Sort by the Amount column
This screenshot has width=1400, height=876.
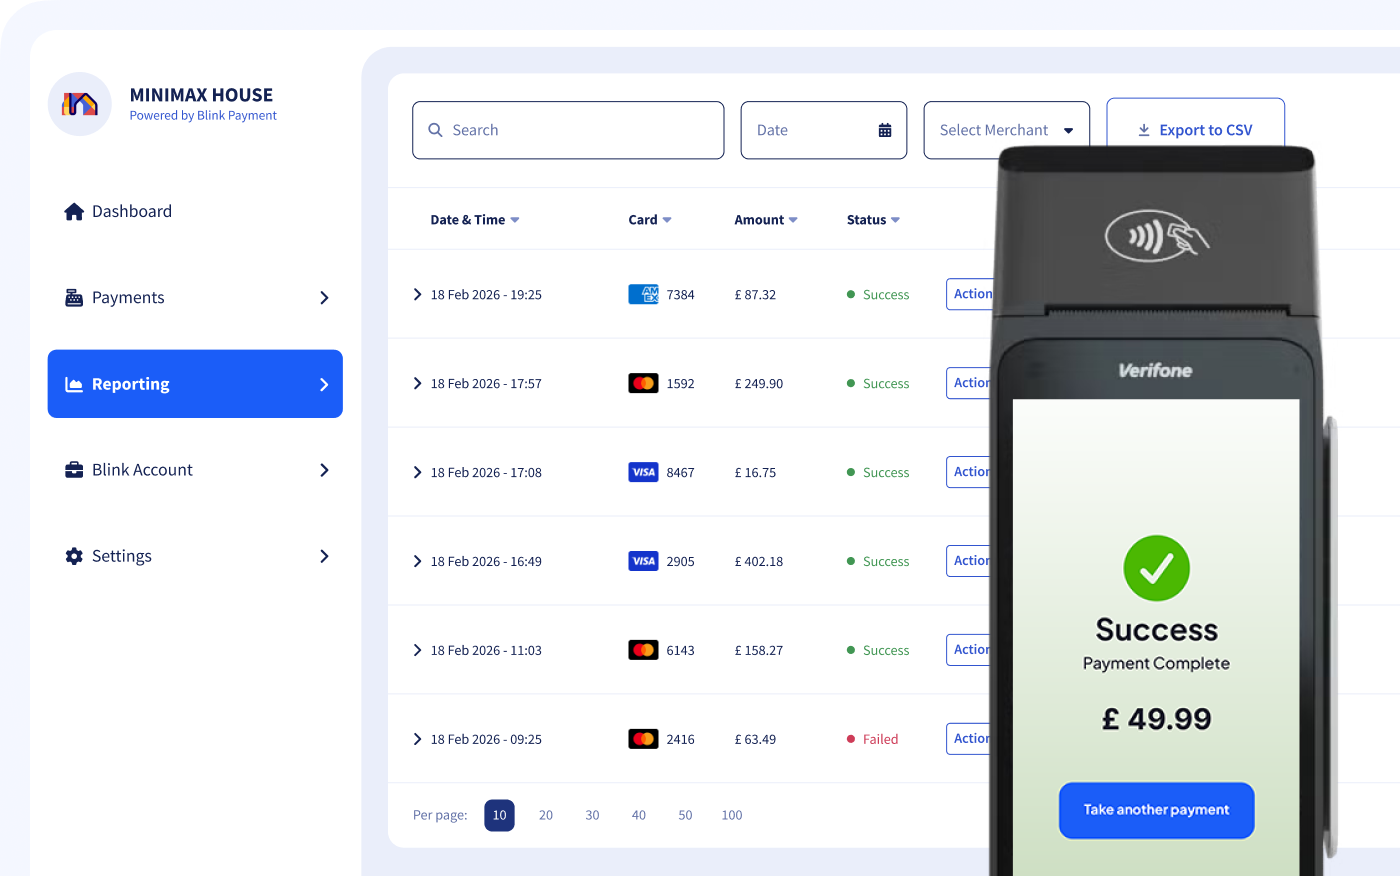[x=765, y=220]
